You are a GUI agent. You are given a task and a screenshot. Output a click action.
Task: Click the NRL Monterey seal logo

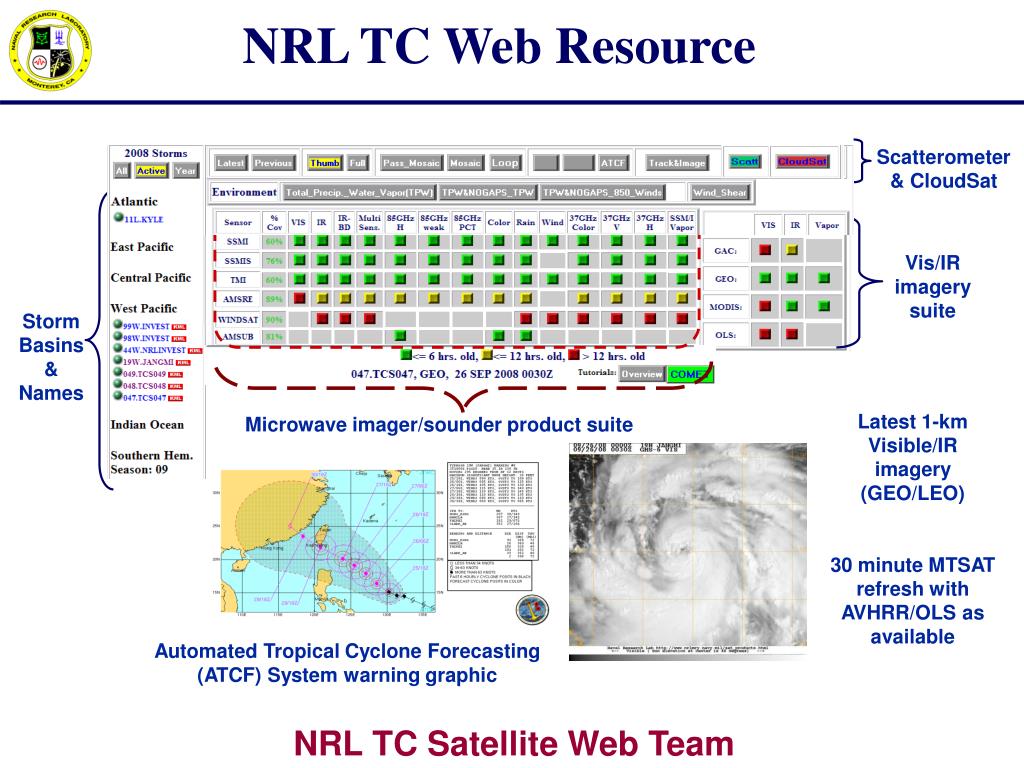[50, 50]
